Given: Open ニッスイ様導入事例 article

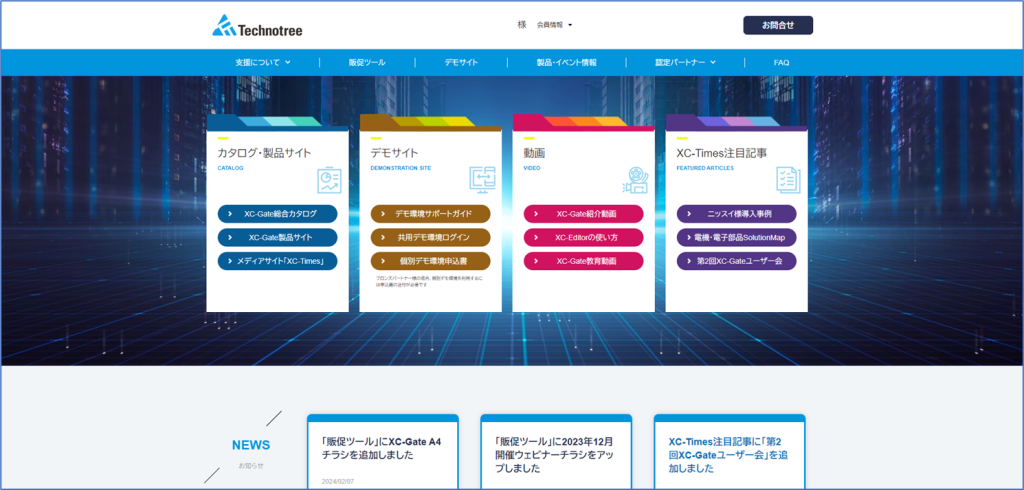Looking at the screenshot, I should coord(736,214).
